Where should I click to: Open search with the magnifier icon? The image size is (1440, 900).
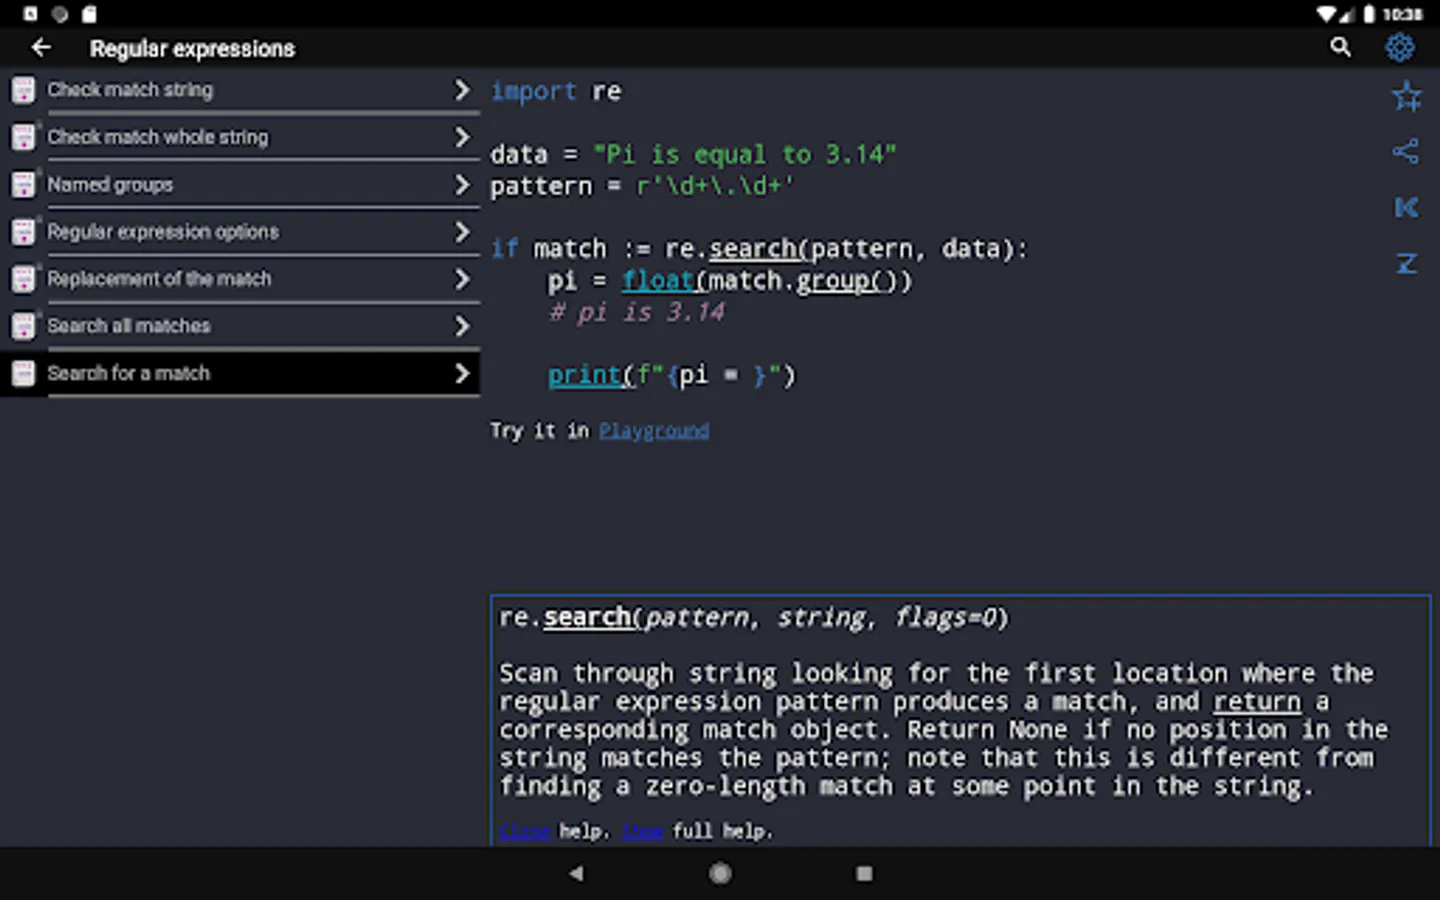pos(1340,47)
